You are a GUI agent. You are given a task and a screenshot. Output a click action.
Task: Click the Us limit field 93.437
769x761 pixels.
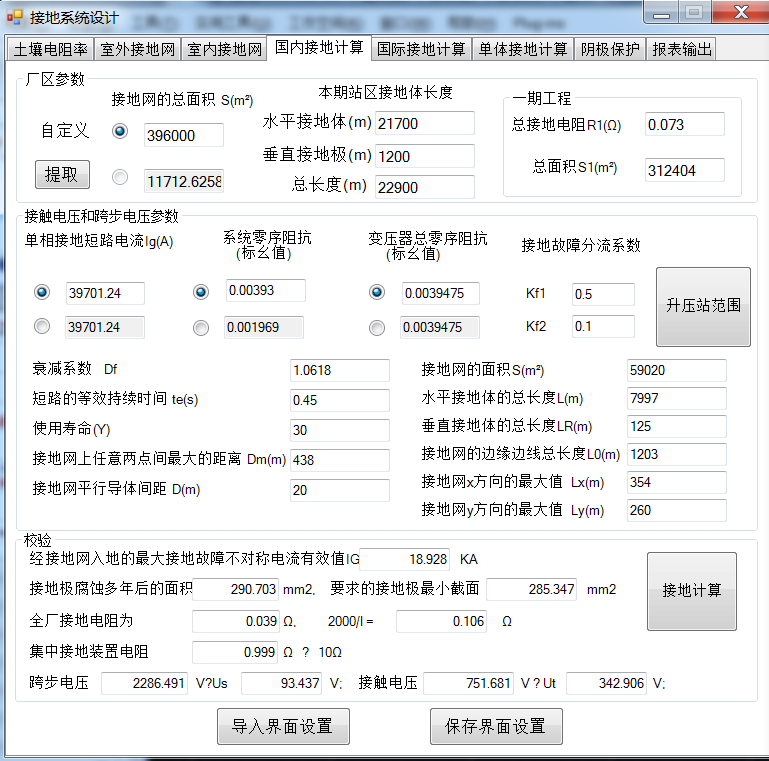[x=282, y=683]
